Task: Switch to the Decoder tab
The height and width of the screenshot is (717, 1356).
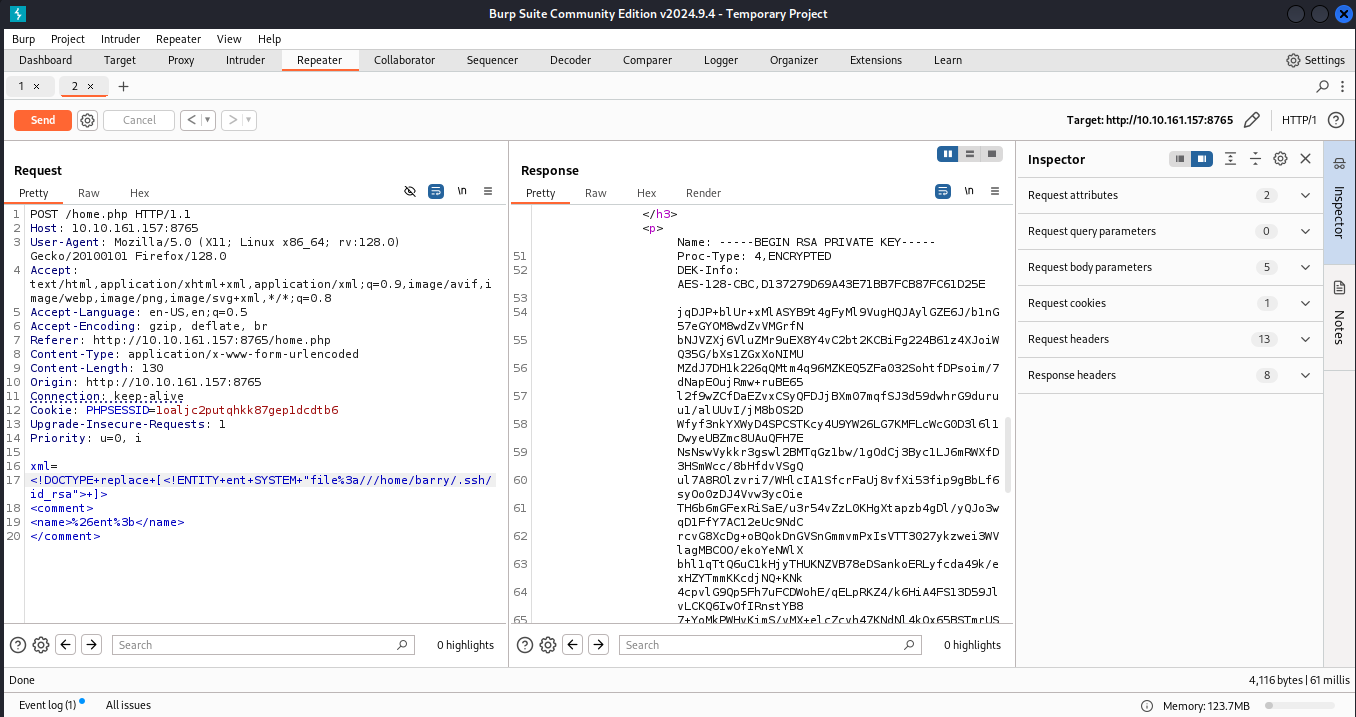Action: tap(570, 60)
